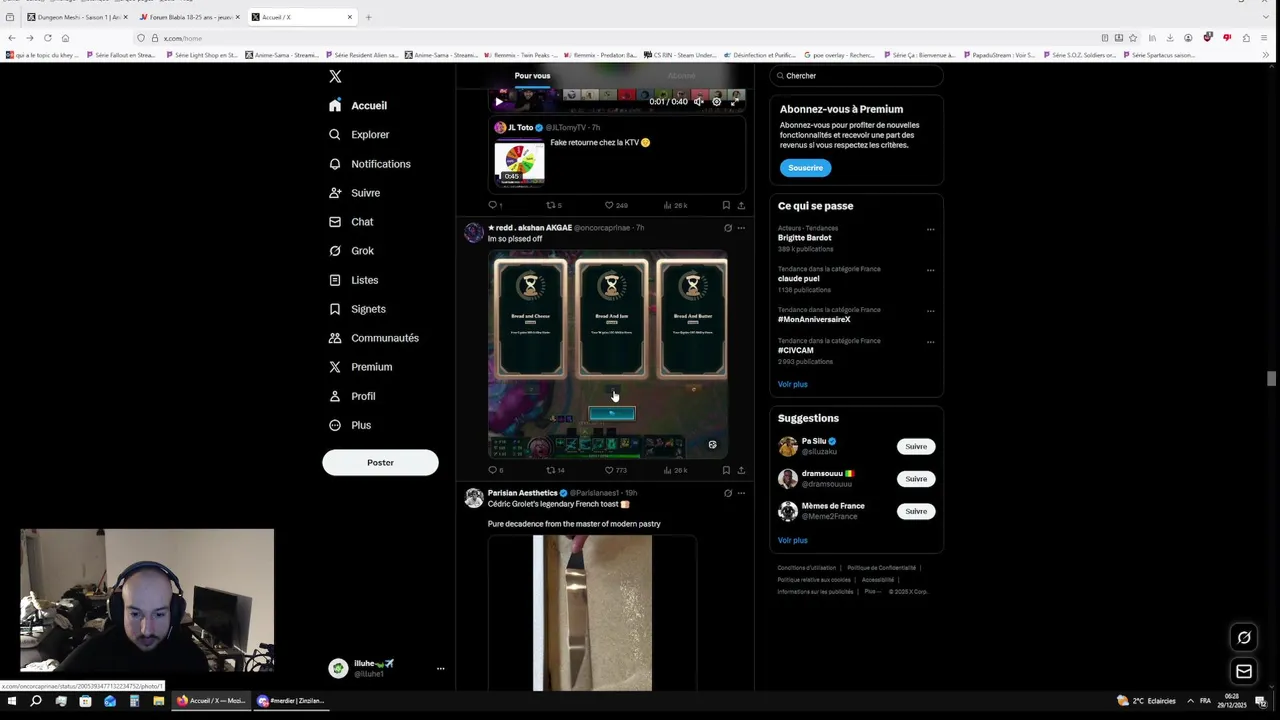Open the JL Toto quoted video thumbnail
The width and height of the screenshot is (1280, 720).
coord(519,162)
